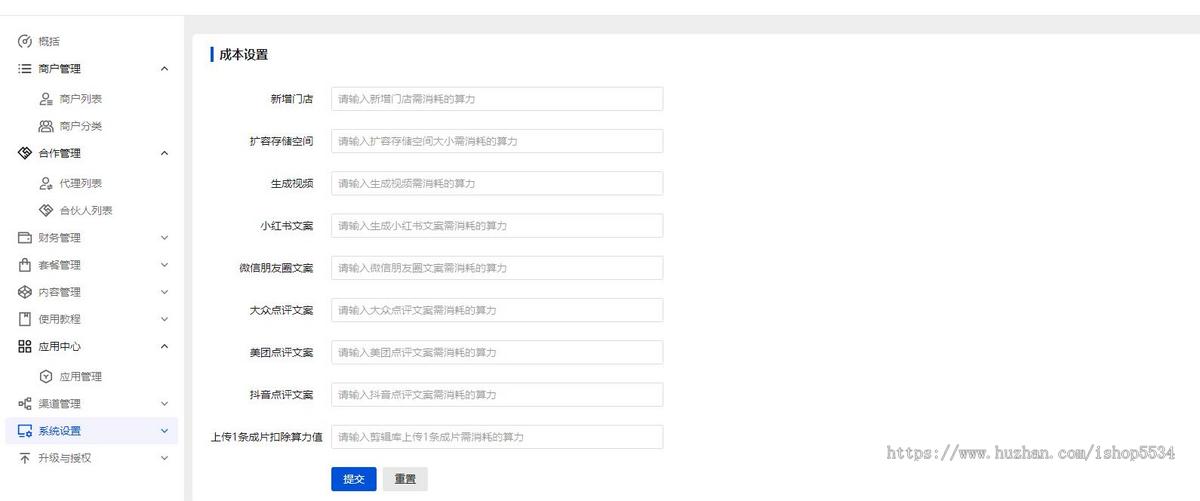Select the 财务管理 menu label
The image size is (1200, 501).
pos(60,238)
